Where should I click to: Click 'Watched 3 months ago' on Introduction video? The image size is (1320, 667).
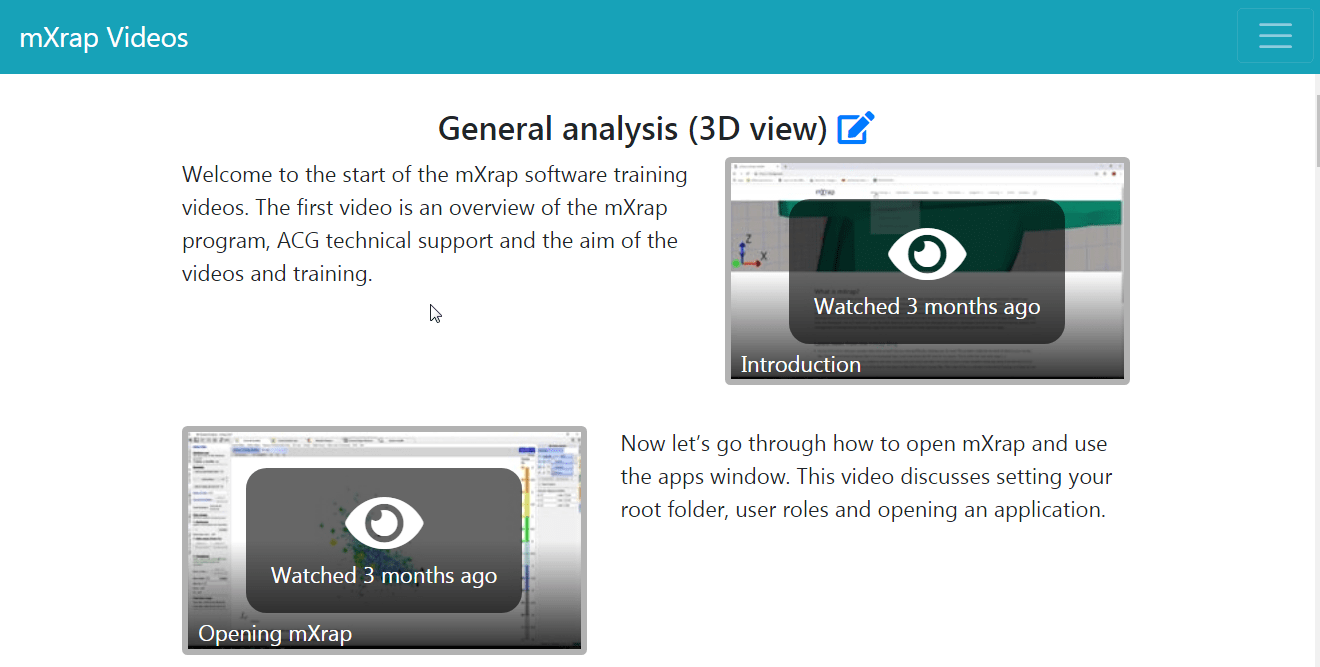pos(927,307)
